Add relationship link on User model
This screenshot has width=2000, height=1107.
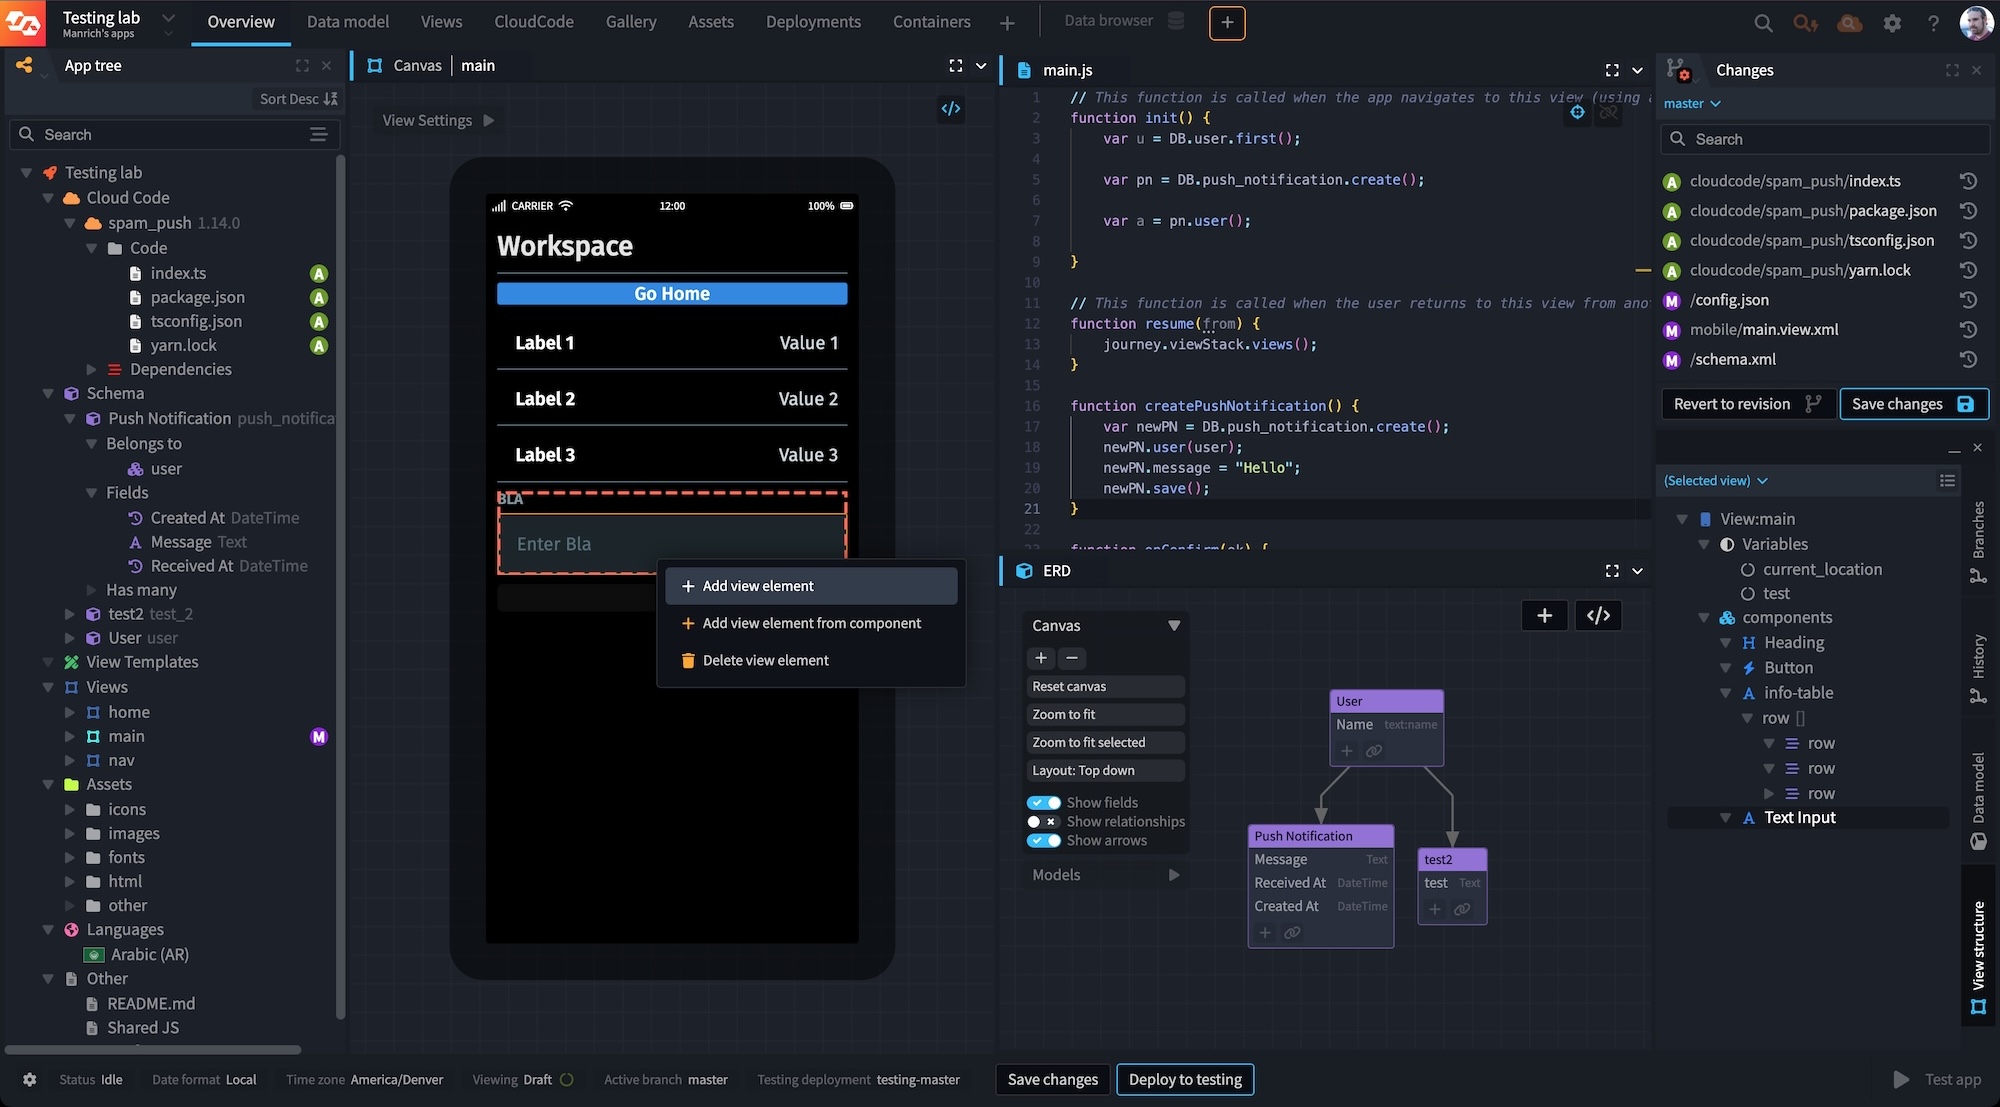1374,750
